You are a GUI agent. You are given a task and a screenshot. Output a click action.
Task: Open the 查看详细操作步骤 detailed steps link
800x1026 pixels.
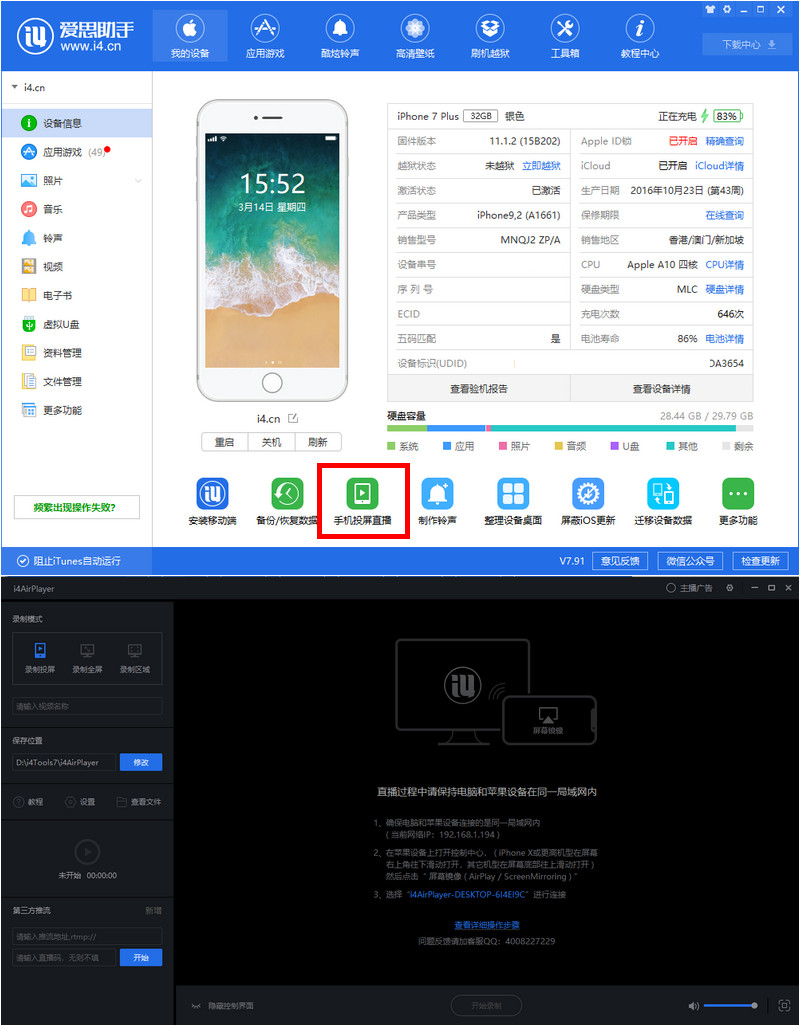click(489, 924)
